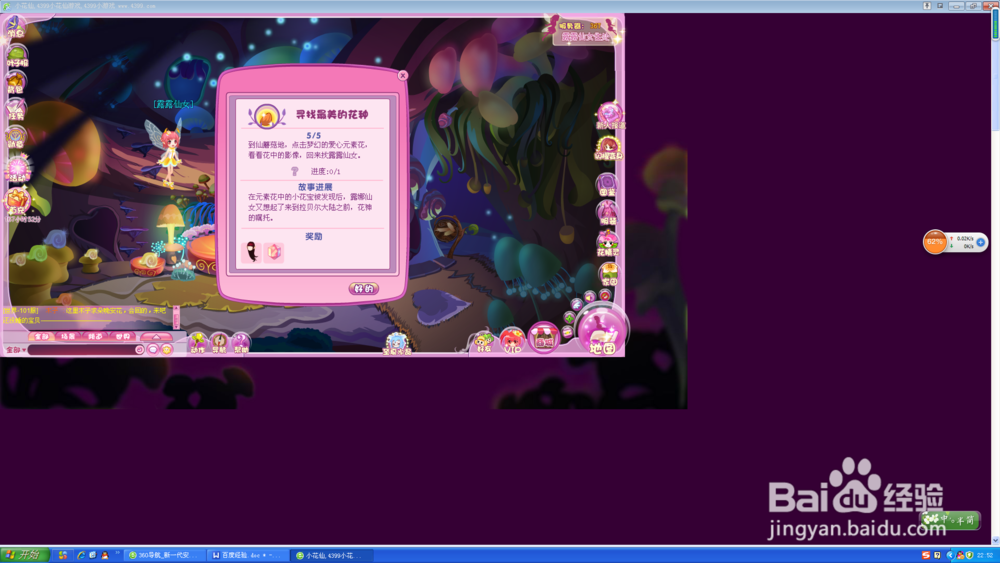Click the 62% orange floating ball
Image resolution: width=1000 pixels, height=563 pixels.
click(935, 242)
